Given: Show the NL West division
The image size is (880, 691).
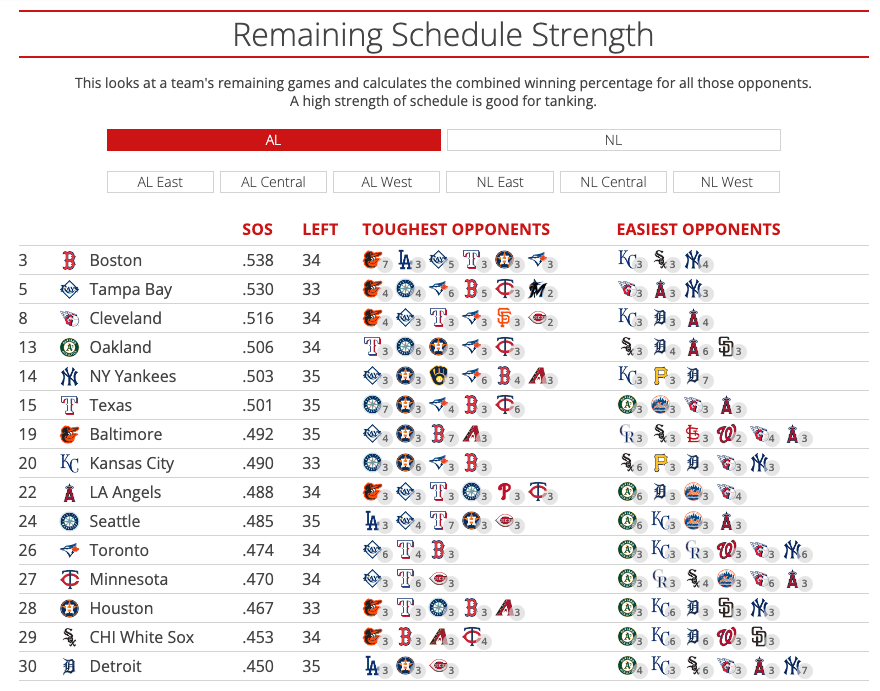Looking at the screenshot, I should [x=726, y=182].
